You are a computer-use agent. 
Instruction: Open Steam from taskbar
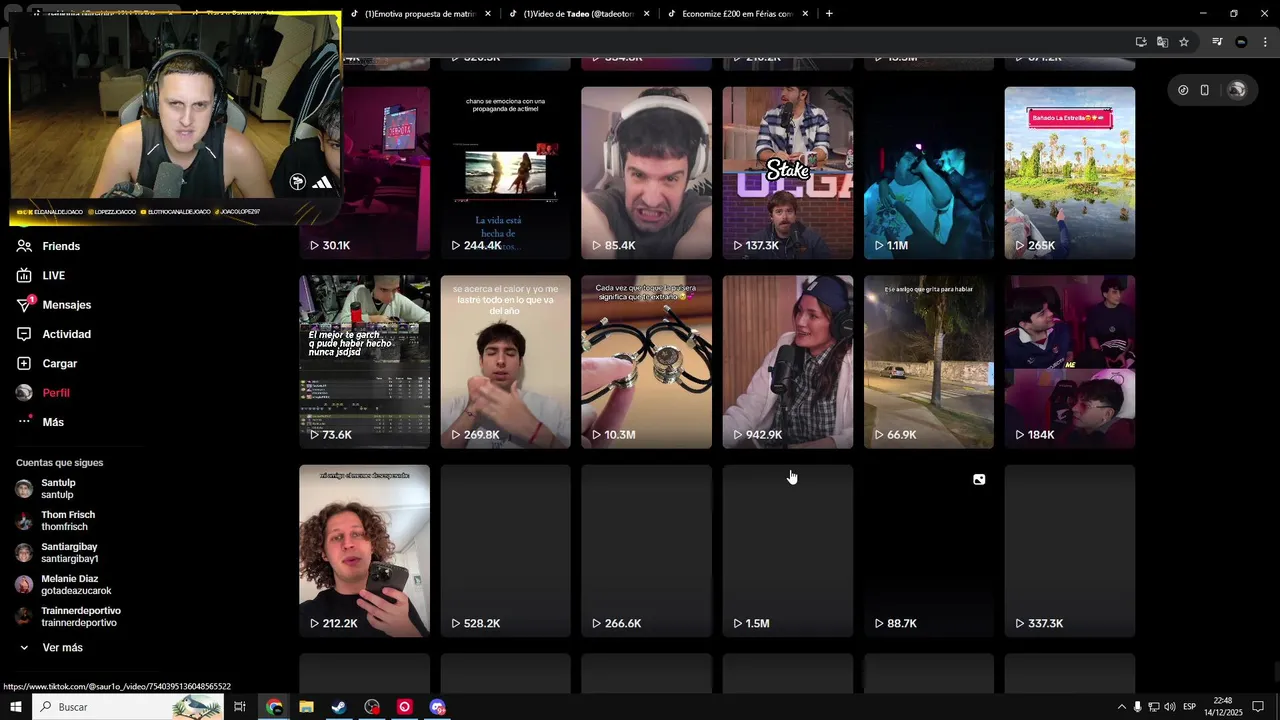tap(339, 707)
